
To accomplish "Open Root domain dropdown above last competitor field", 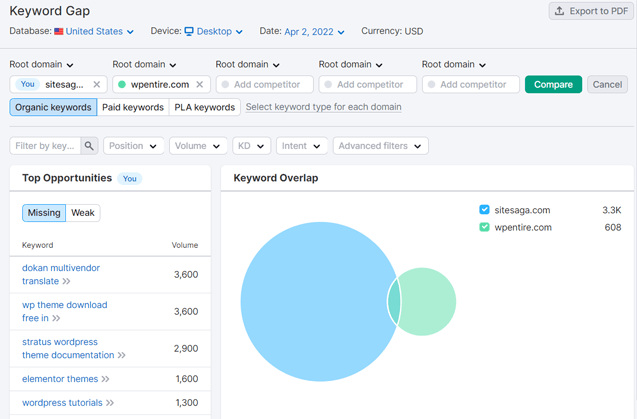I will pyautogui.click(x=453, y=65).
